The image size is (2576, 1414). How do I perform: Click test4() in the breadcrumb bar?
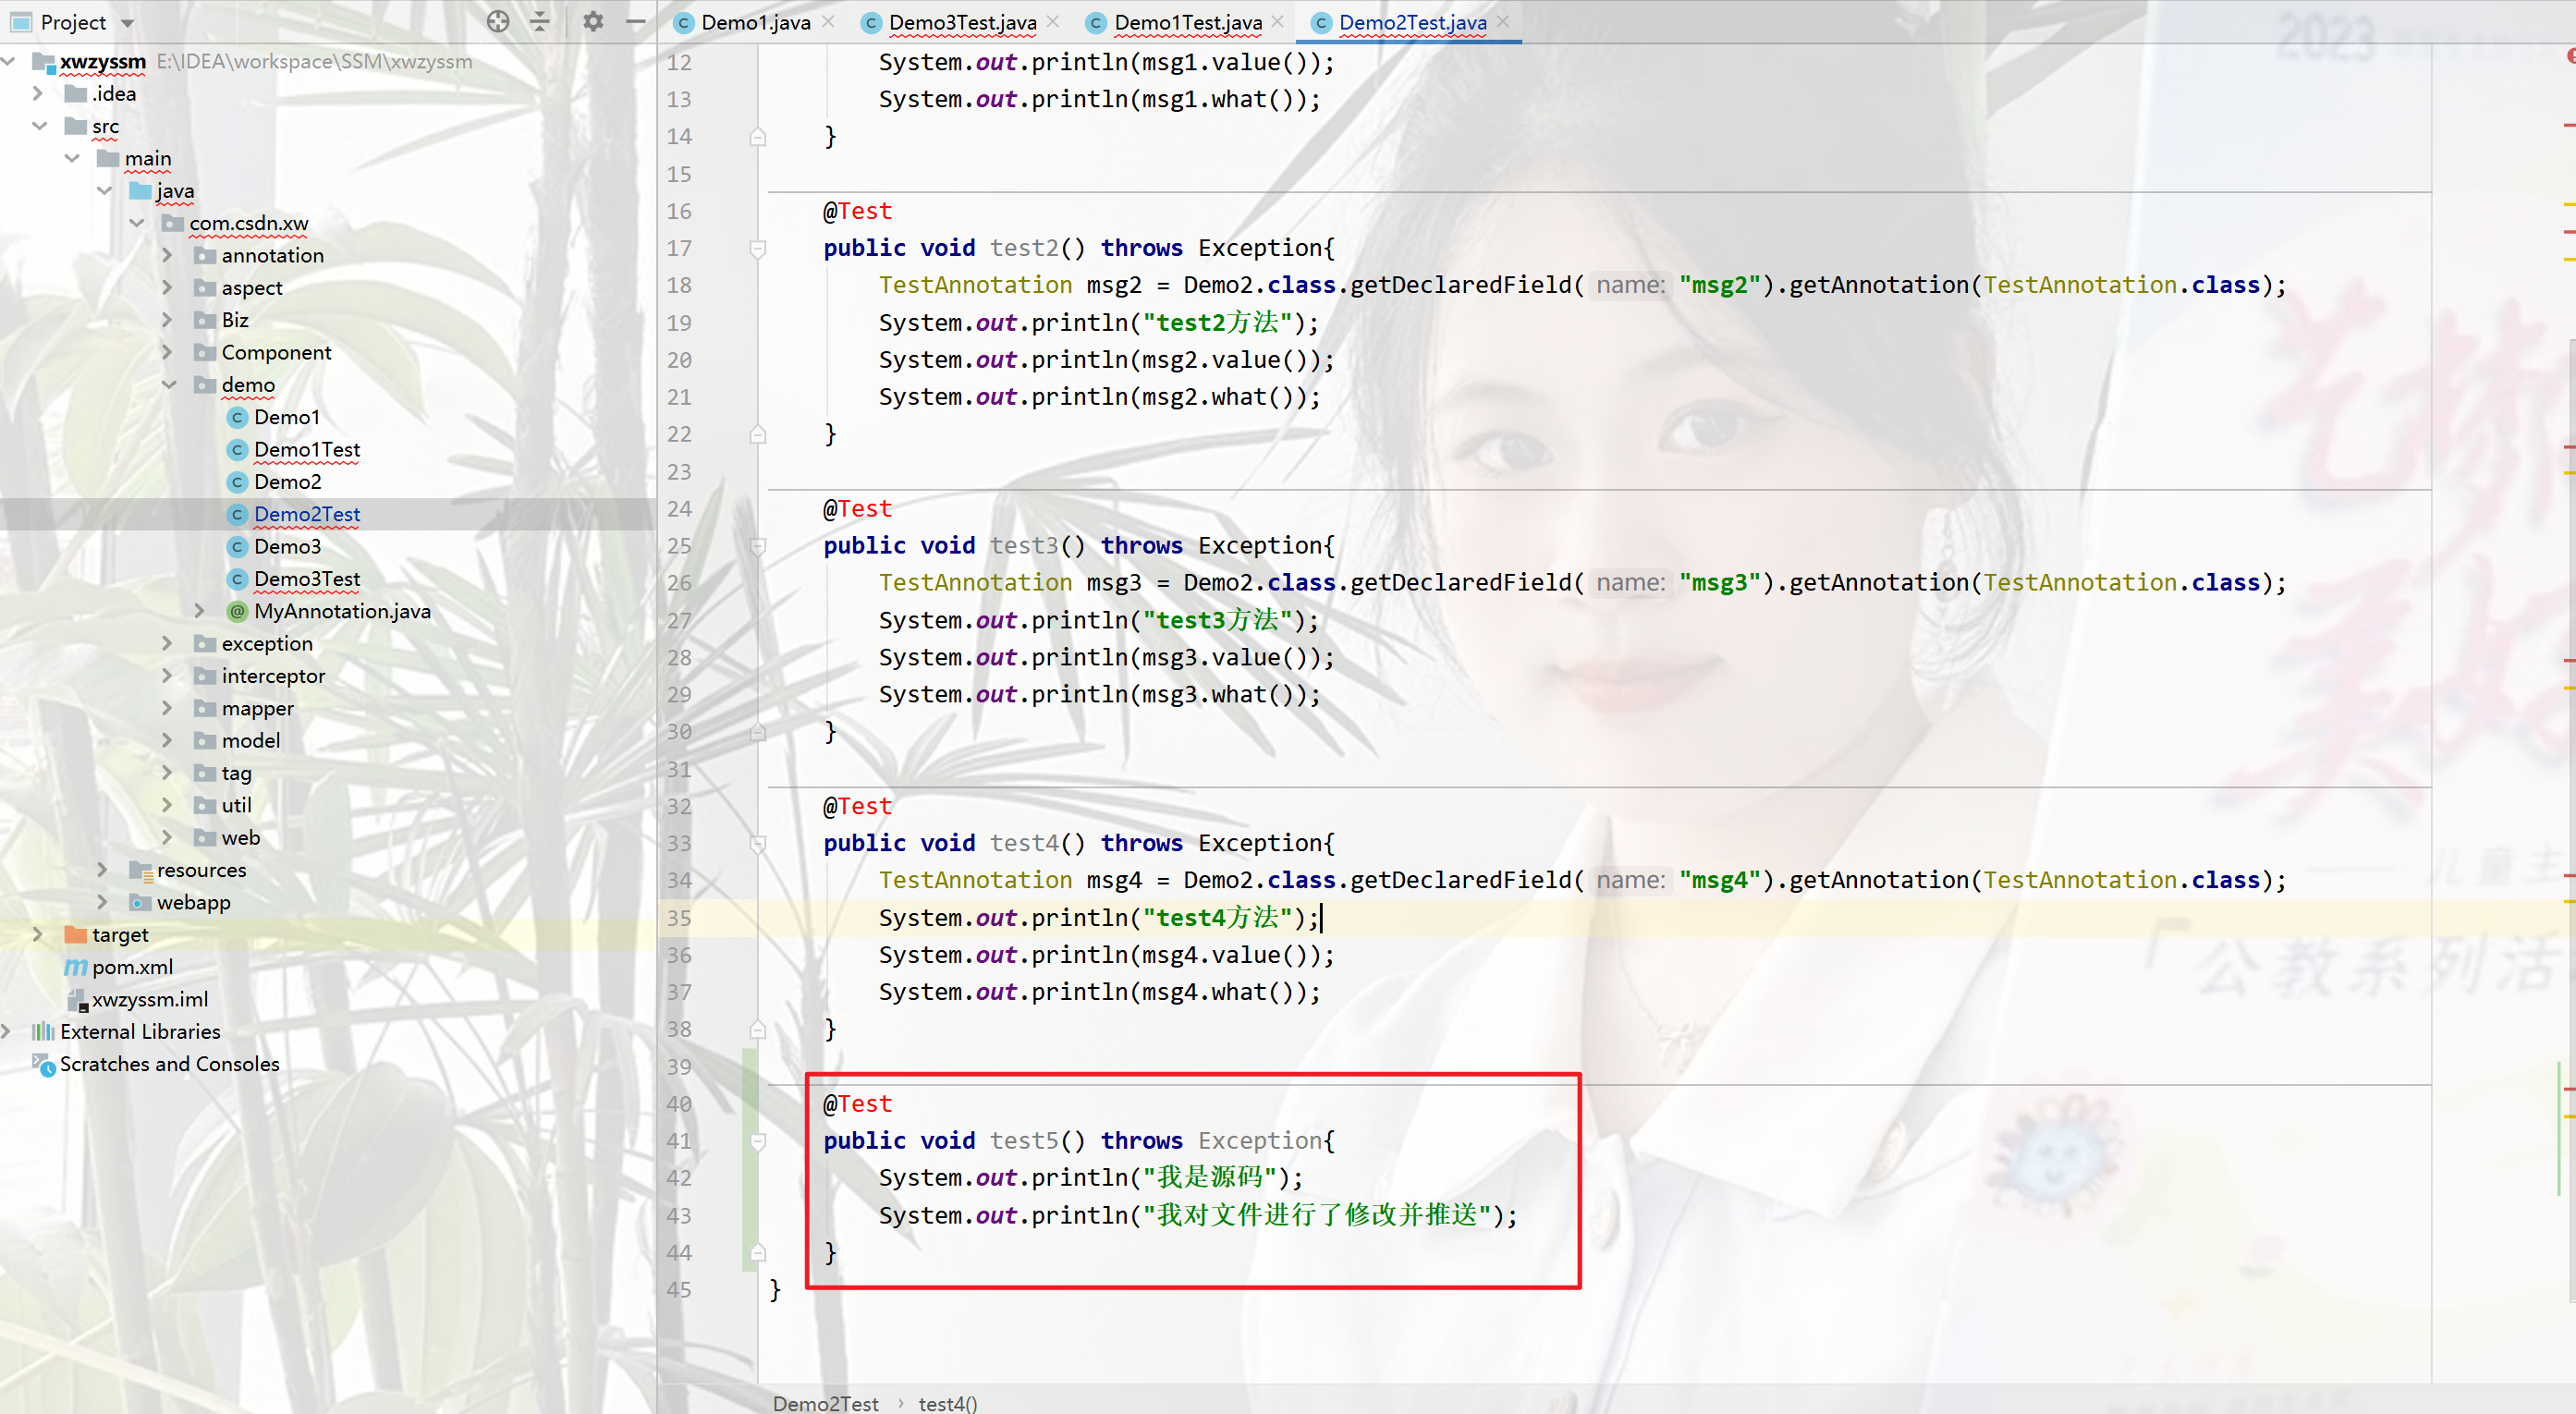coord(947,1403)
